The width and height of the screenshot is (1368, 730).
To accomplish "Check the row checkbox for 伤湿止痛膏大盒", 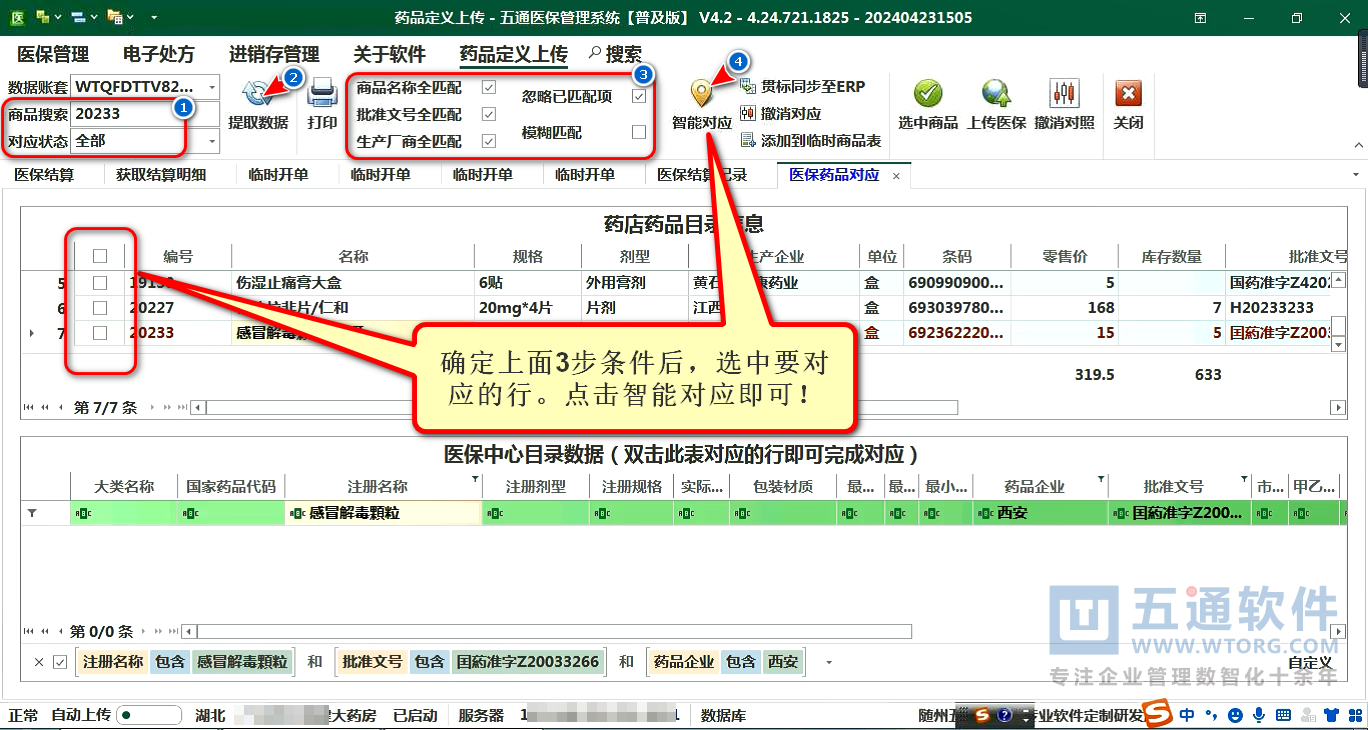I will pyautogui.click(x=100, y=283).
